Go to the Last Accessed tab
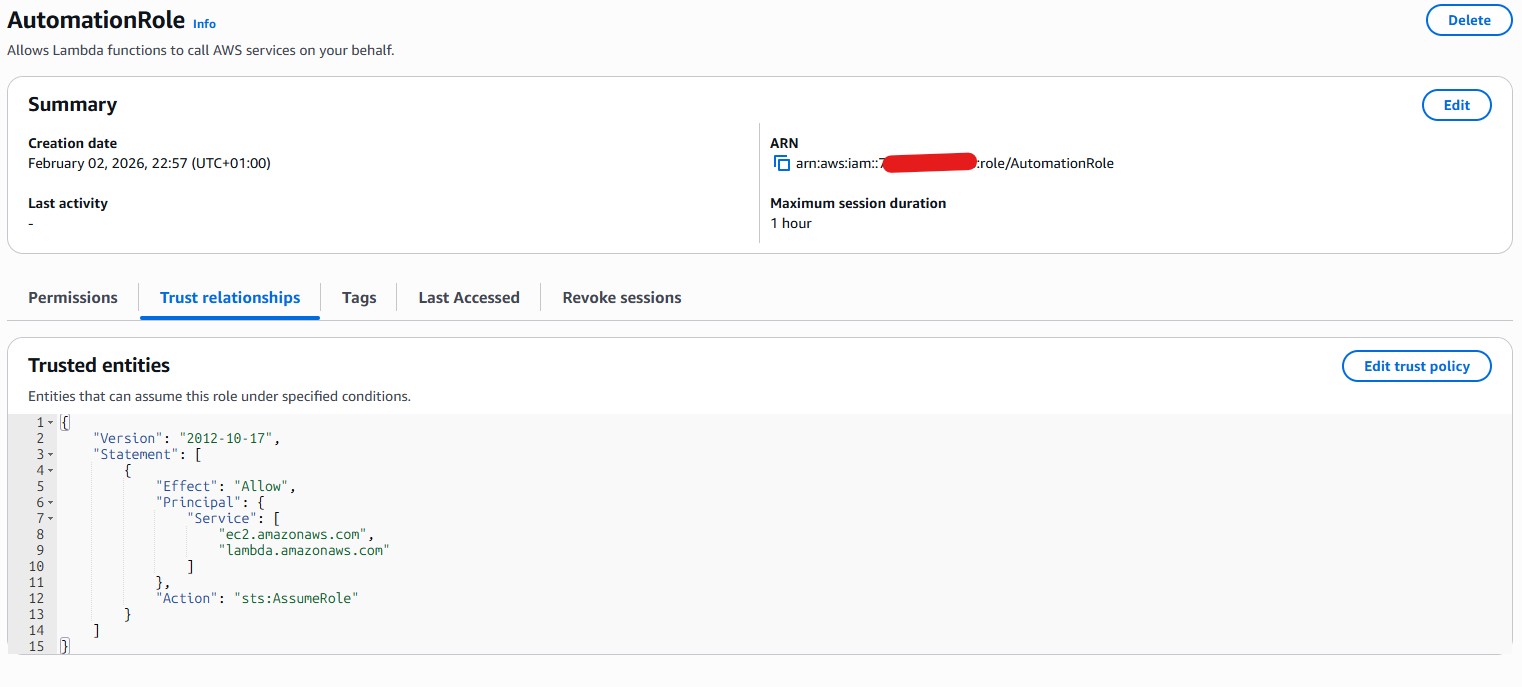Viewport: 1522px width, 687px height. pos(469,297)
